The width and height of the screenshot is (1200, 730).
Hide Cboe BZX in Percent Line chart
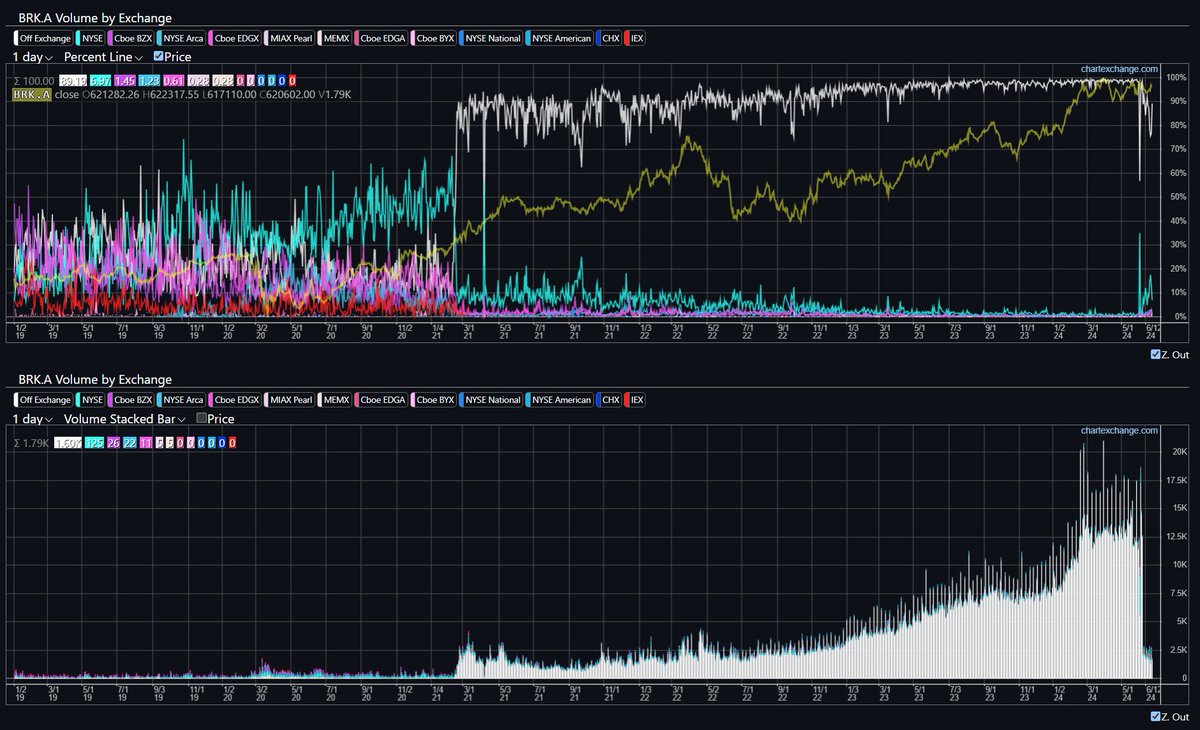pos(130,38)
